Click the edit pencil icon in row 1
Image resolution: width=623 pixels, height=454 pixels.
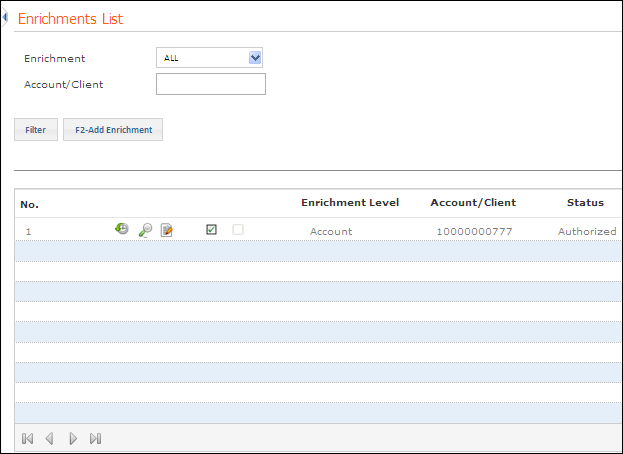click(x=167, y=230)
